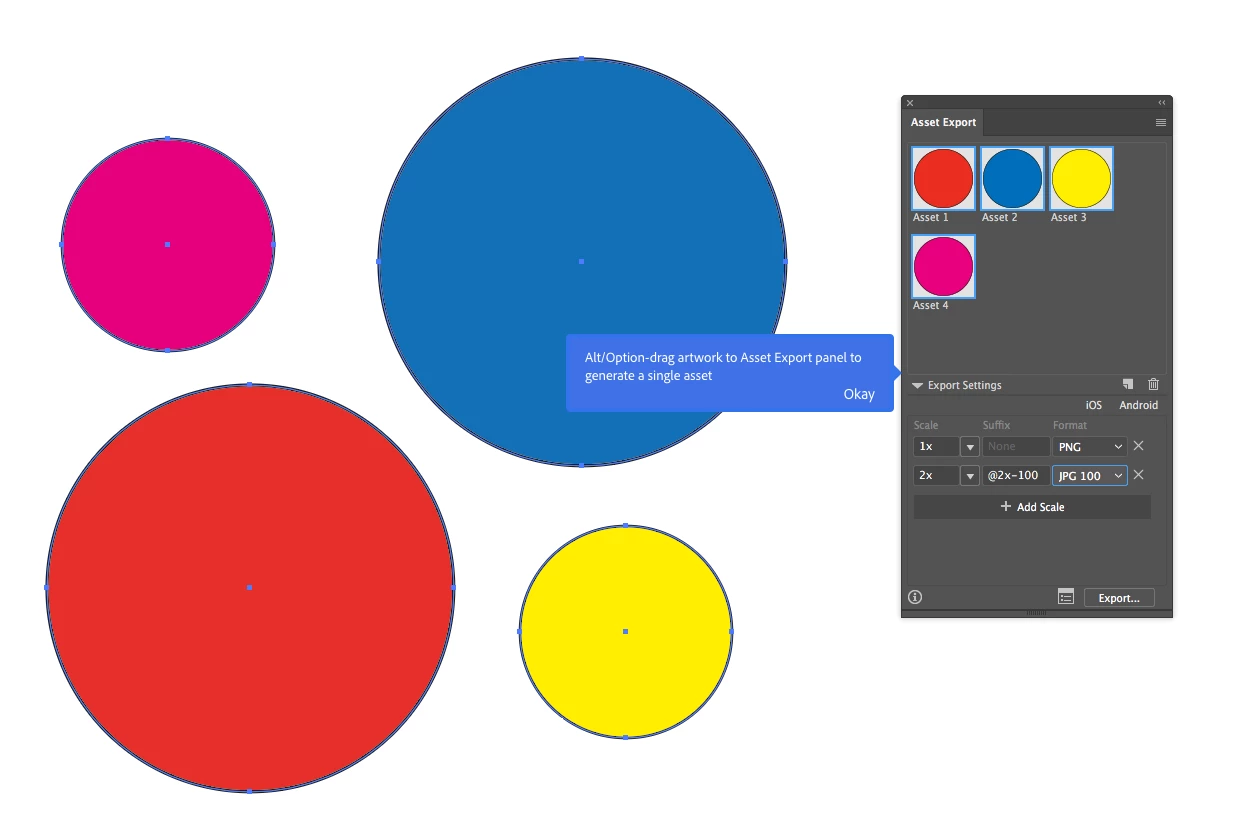This screenshot has width=1253, height=825.
Task: Switch to the Asset Export tab
Action: click(943, 122)
